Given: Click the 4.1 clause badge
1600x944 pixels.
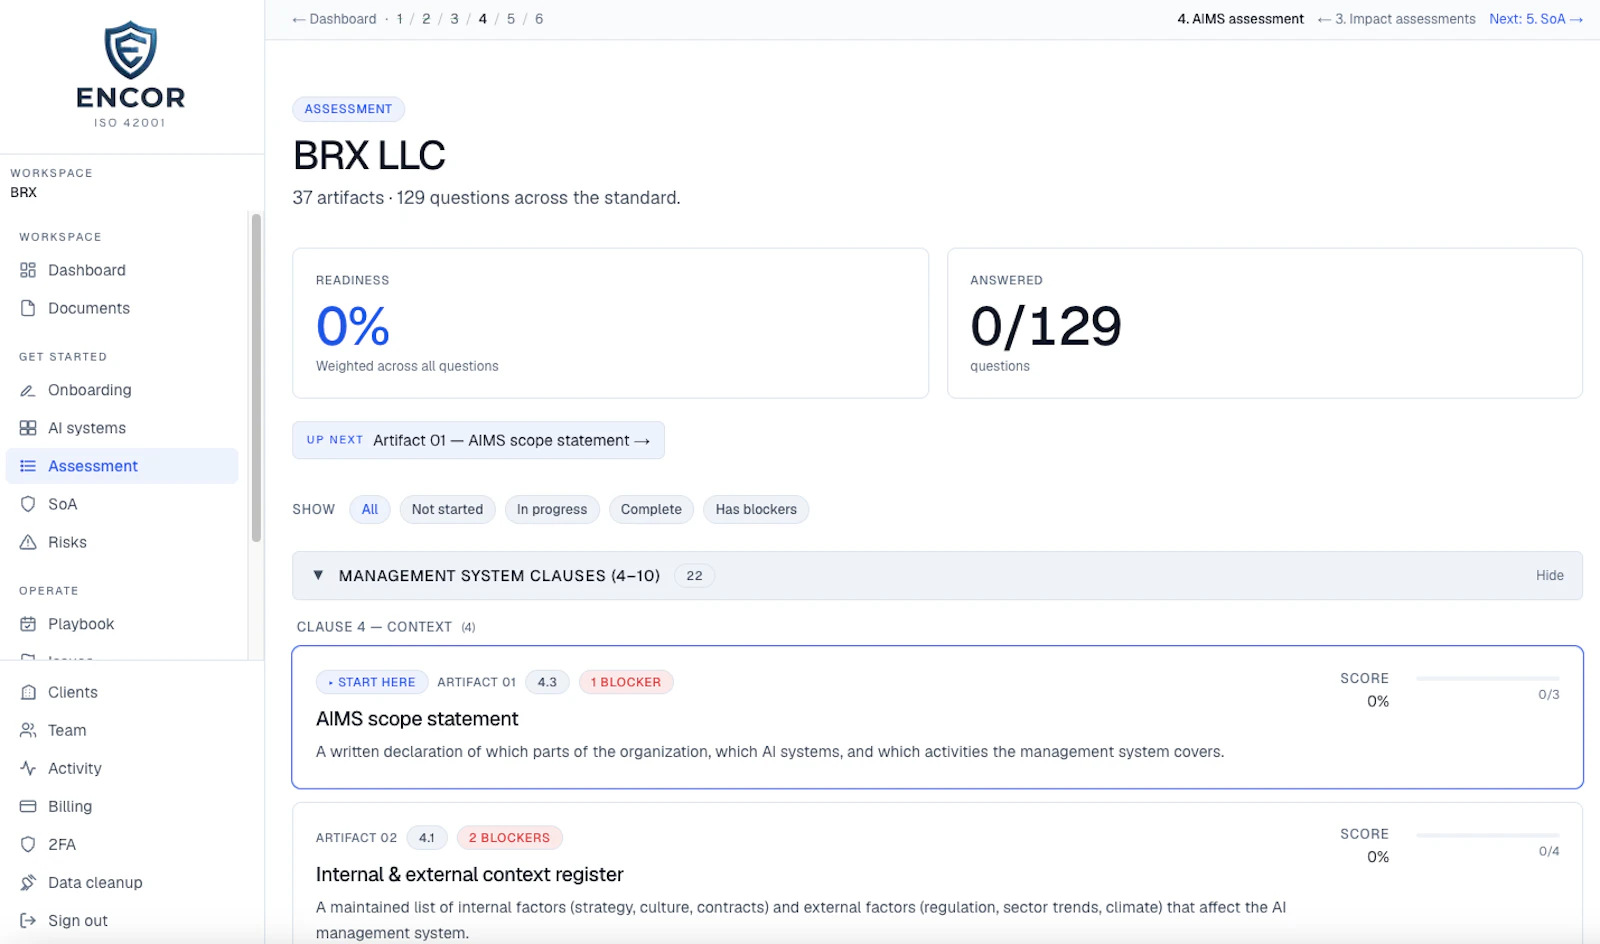Looking at the screenshot, I should 427,838.
